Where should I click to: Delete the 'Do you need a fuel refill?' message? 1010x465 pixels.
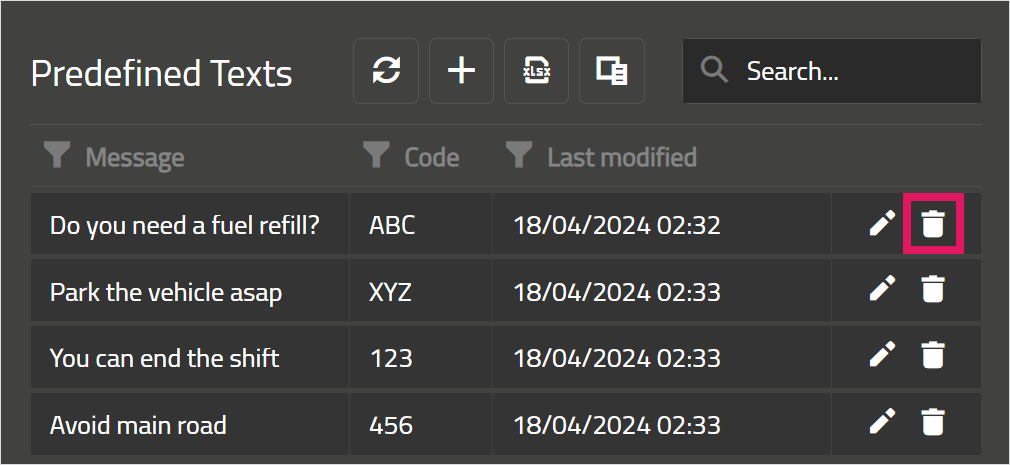coord(933,223)
